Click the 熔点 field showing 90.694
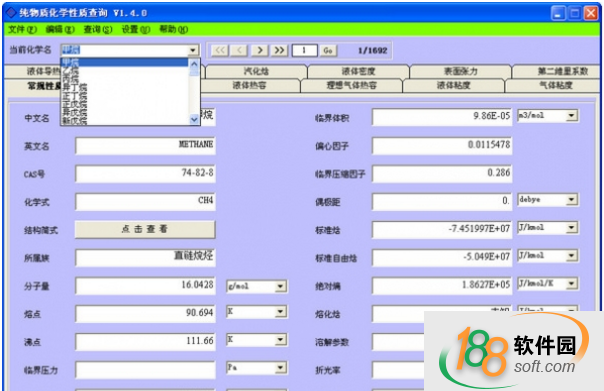 146,314
